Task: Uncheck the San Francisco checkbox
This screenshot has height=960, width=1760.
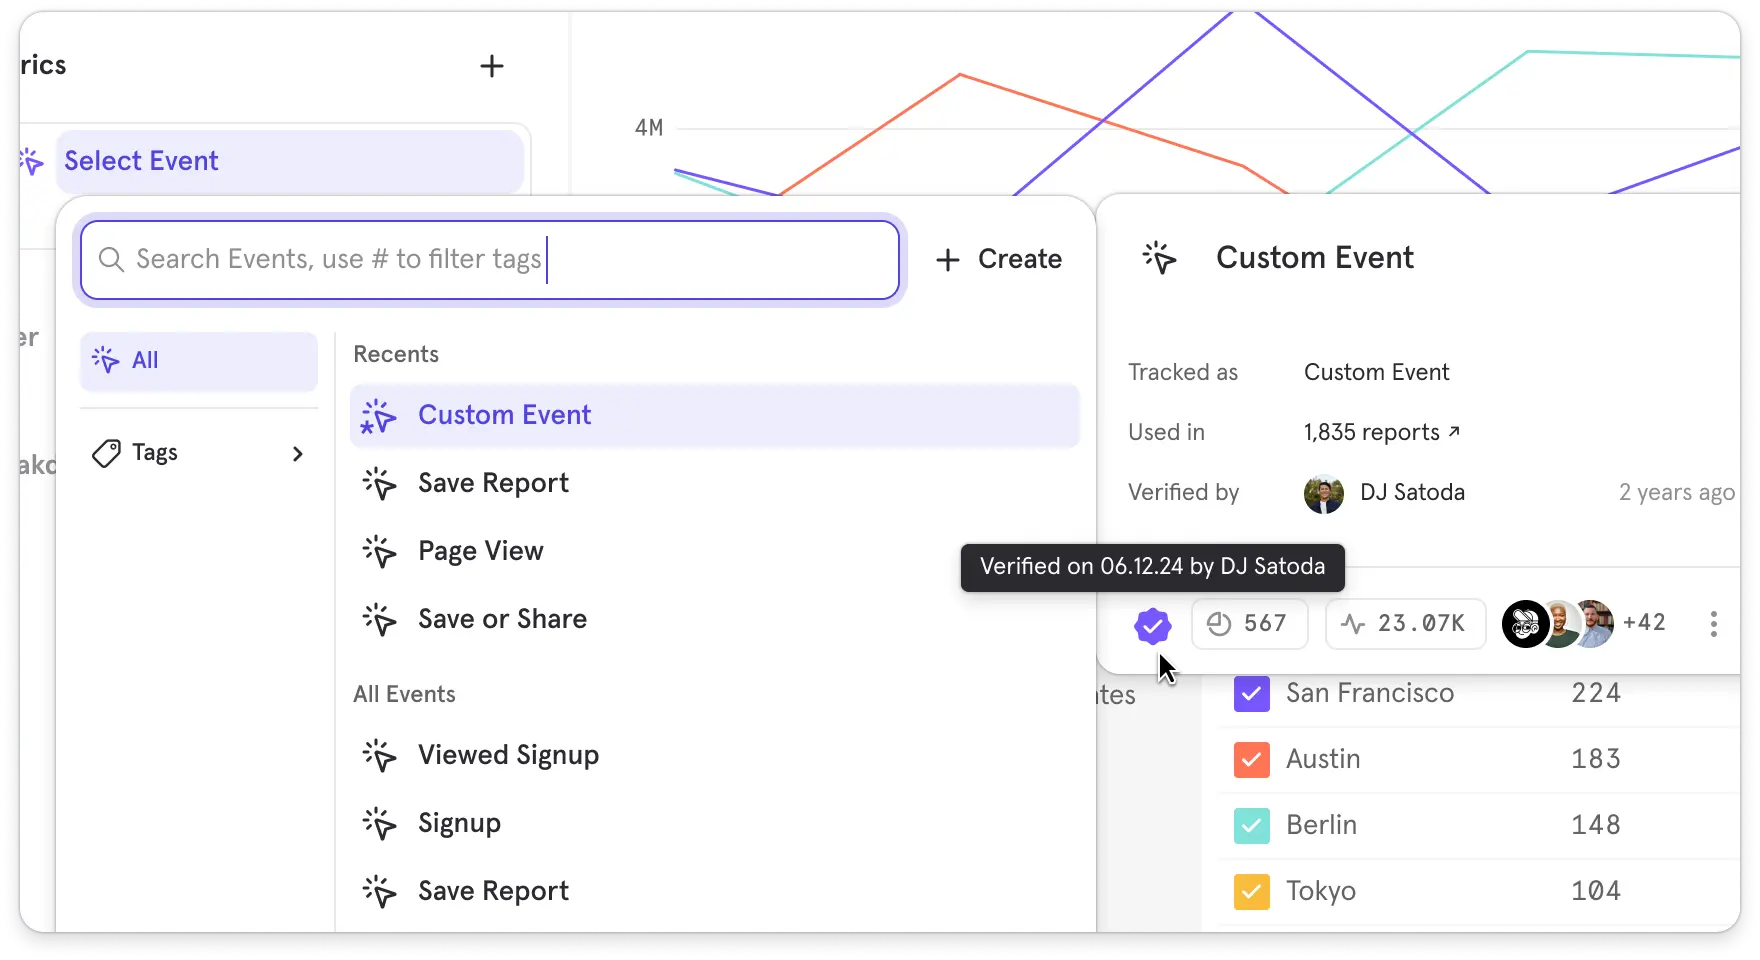Action: [x=1251, y=693]
